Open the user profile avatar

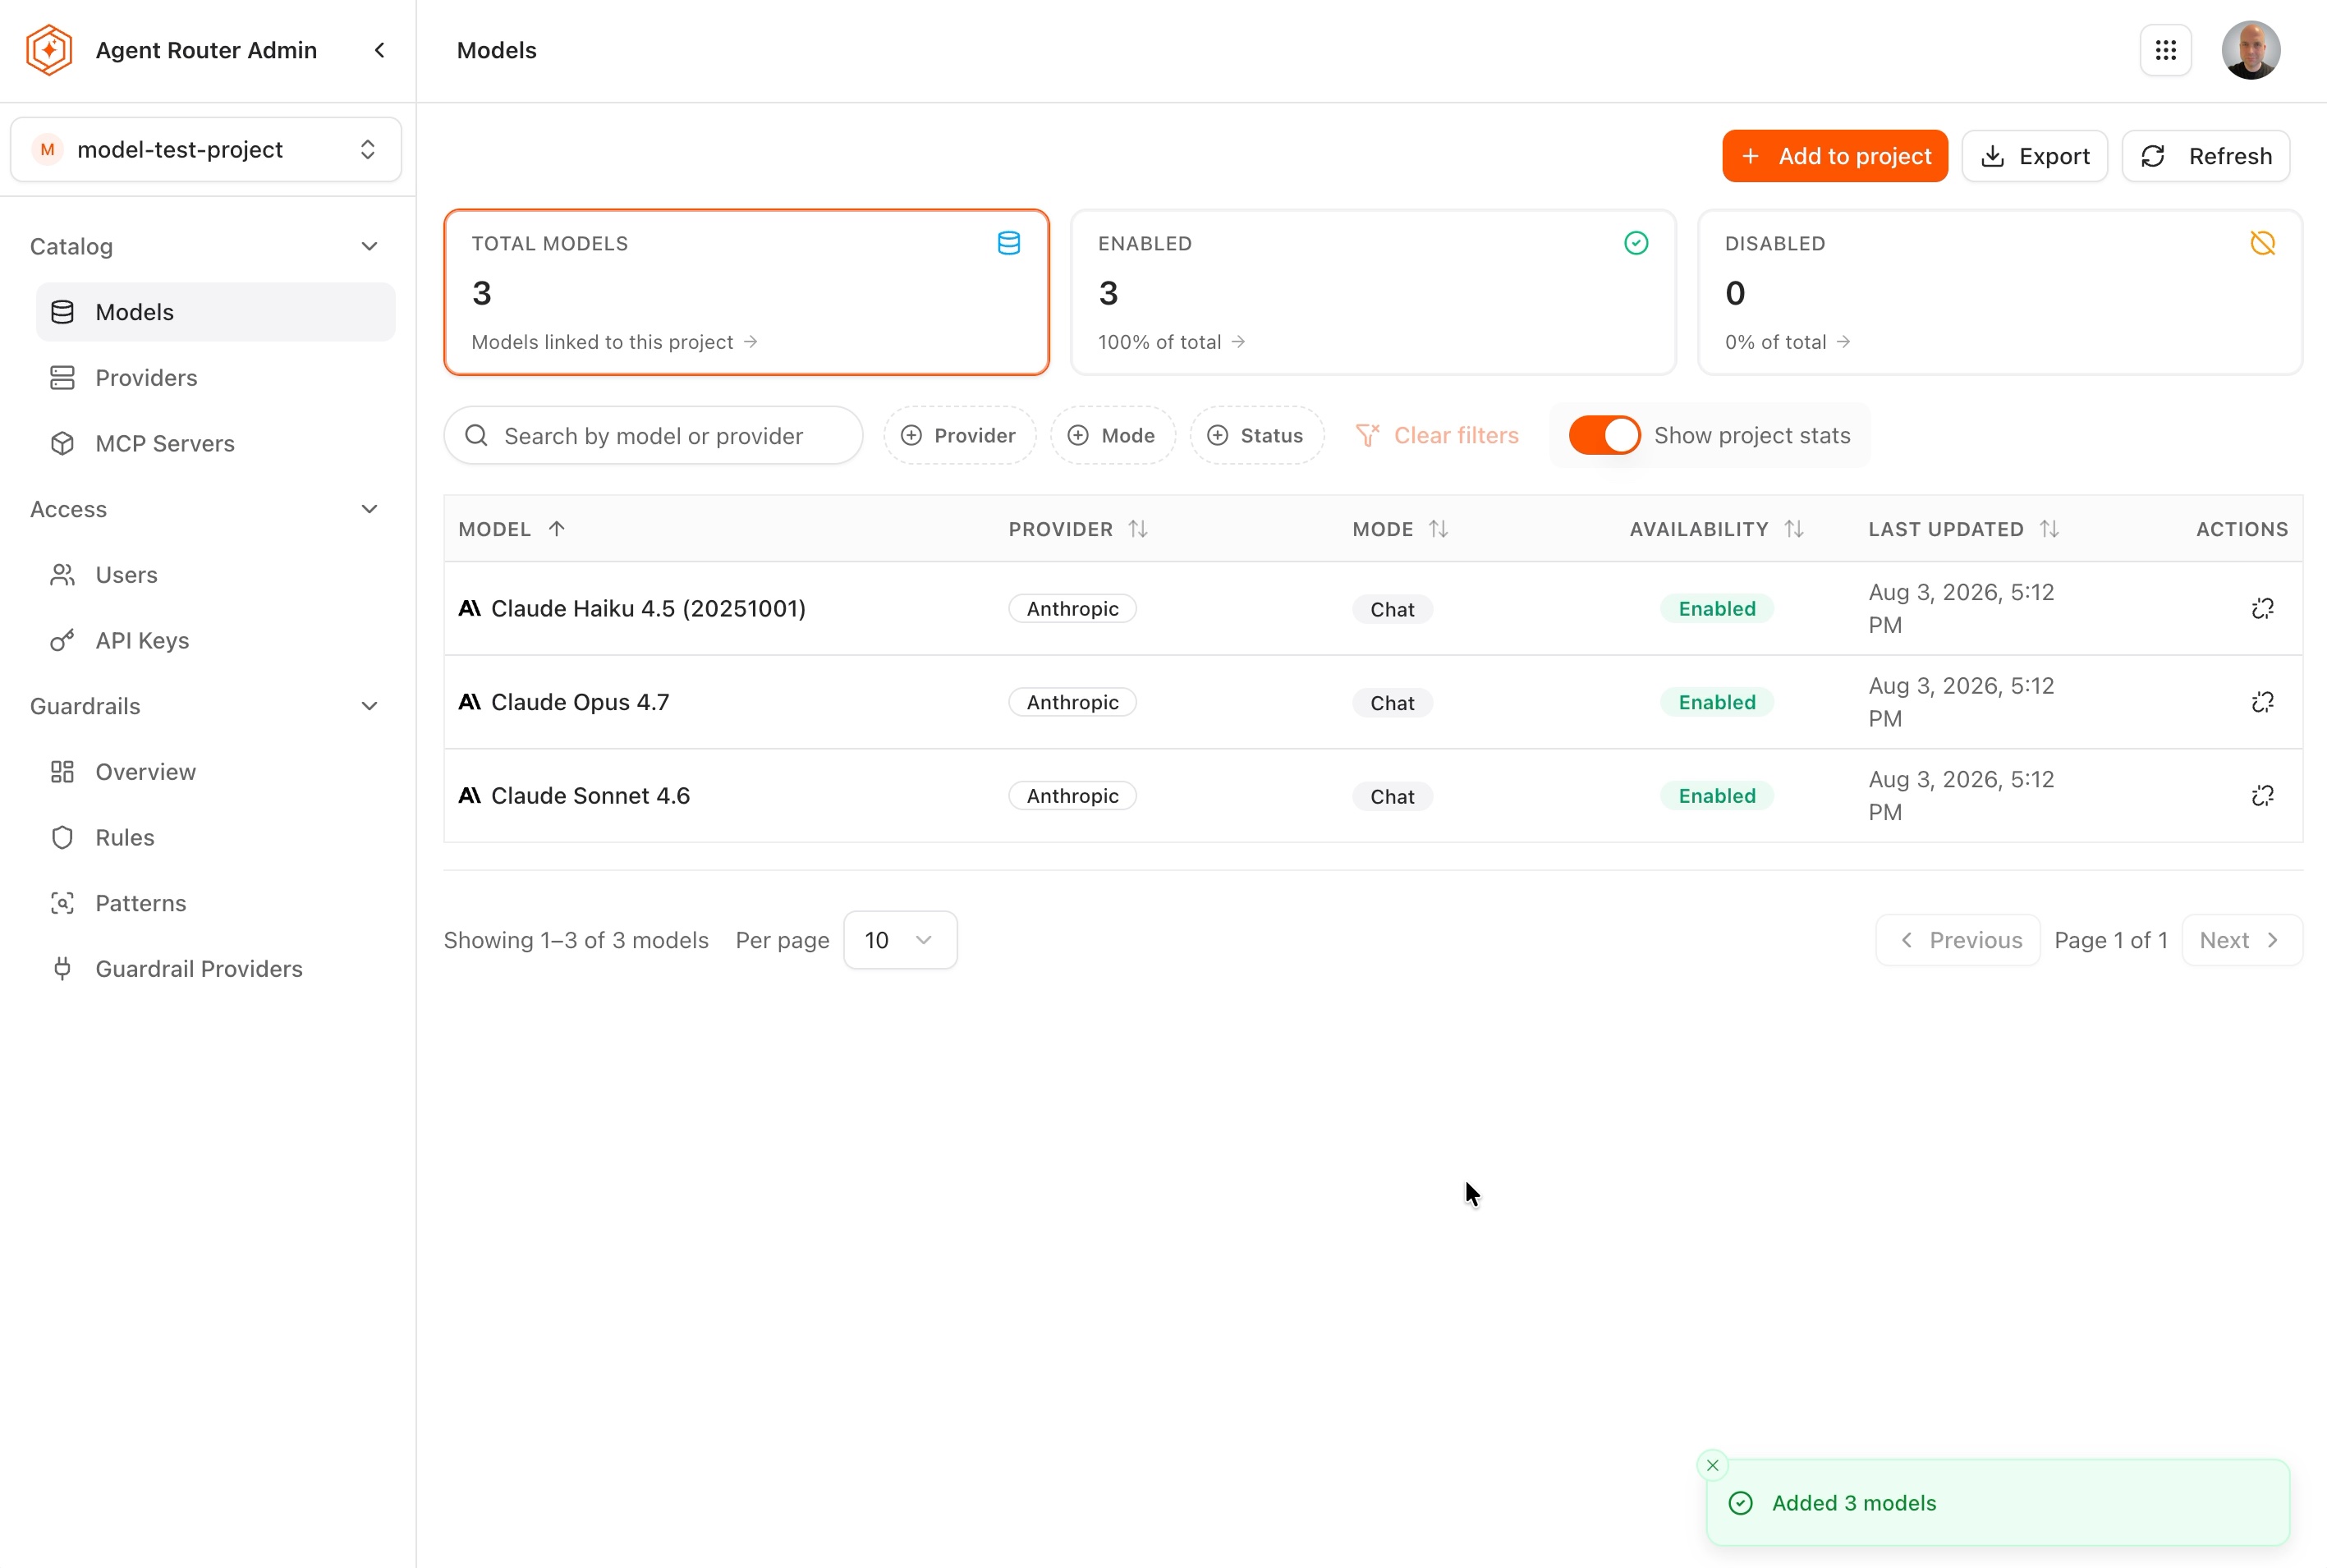[x=2251, y=50]
